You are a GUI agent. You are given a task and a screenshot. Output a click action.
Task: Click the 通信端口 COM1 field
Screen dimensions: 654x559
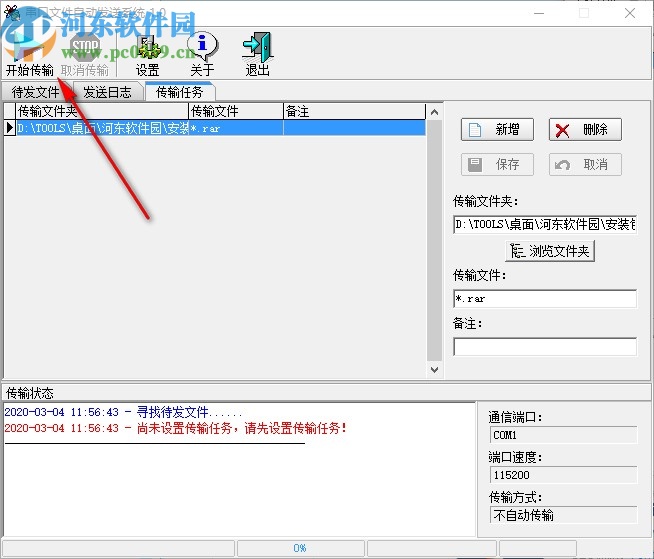point(563,435)
